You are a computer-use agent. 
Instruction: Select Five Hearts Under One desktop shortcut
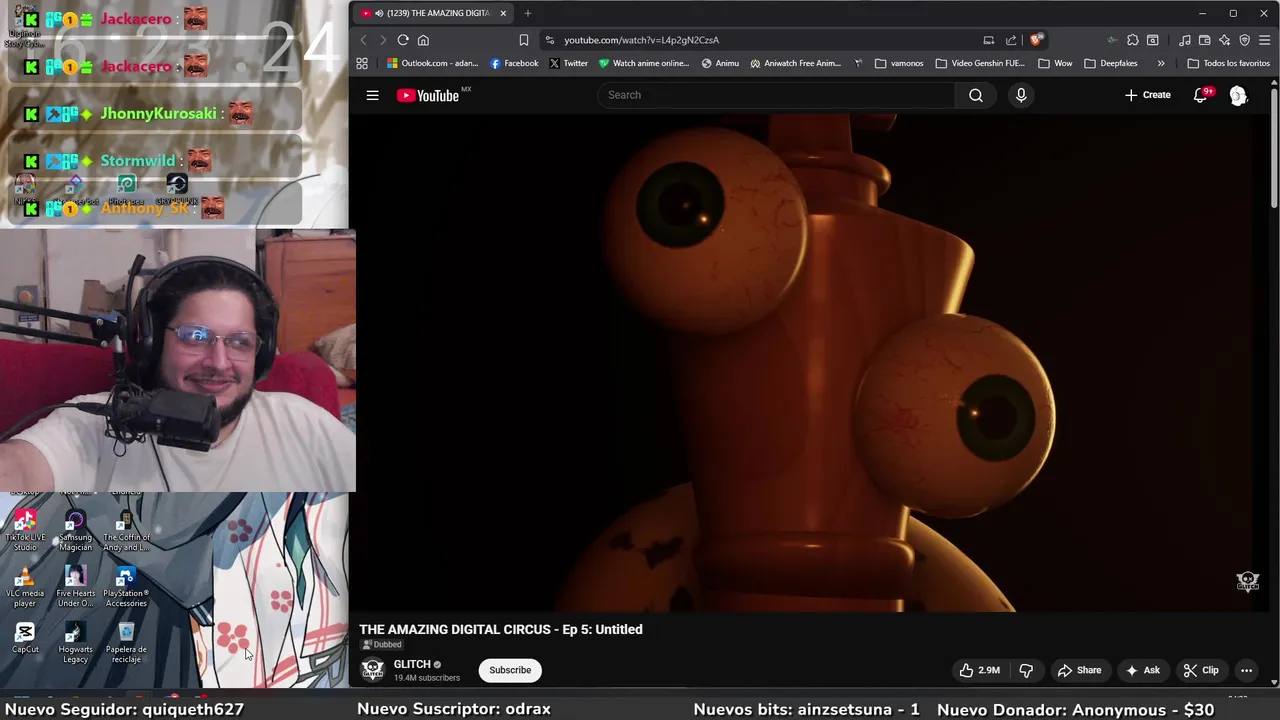click(75, 587)
